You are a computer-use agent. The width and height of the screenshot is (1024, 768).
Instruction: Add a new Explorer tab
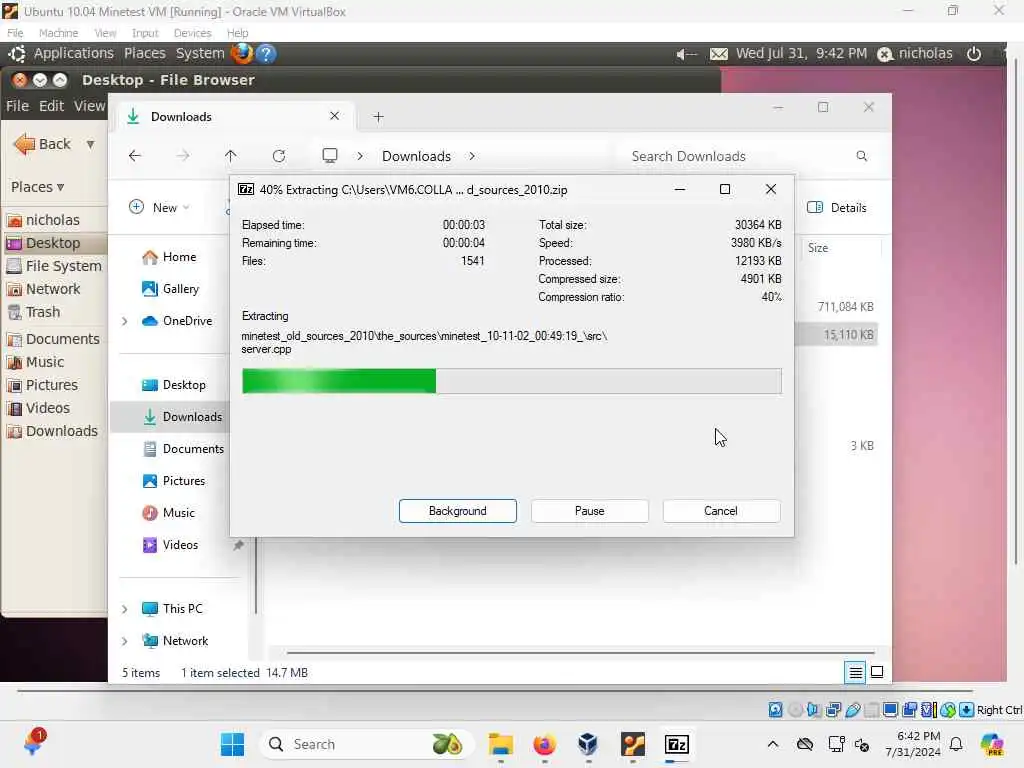click(378, 117)
